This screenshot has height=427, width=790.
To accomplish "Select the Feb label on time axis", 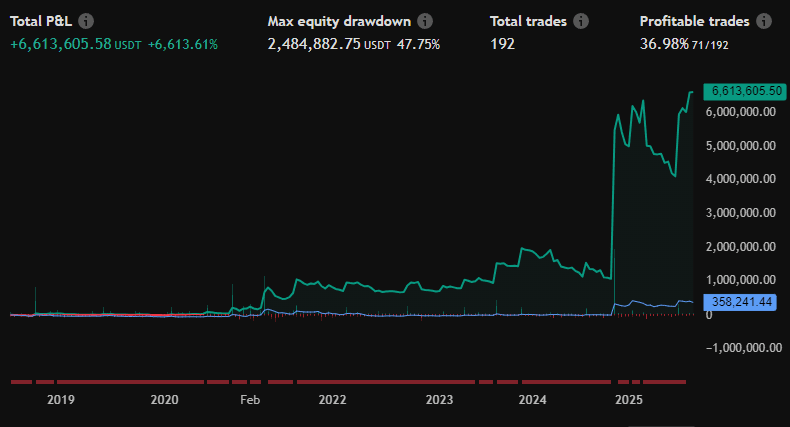I will click(x=250, y=400).
